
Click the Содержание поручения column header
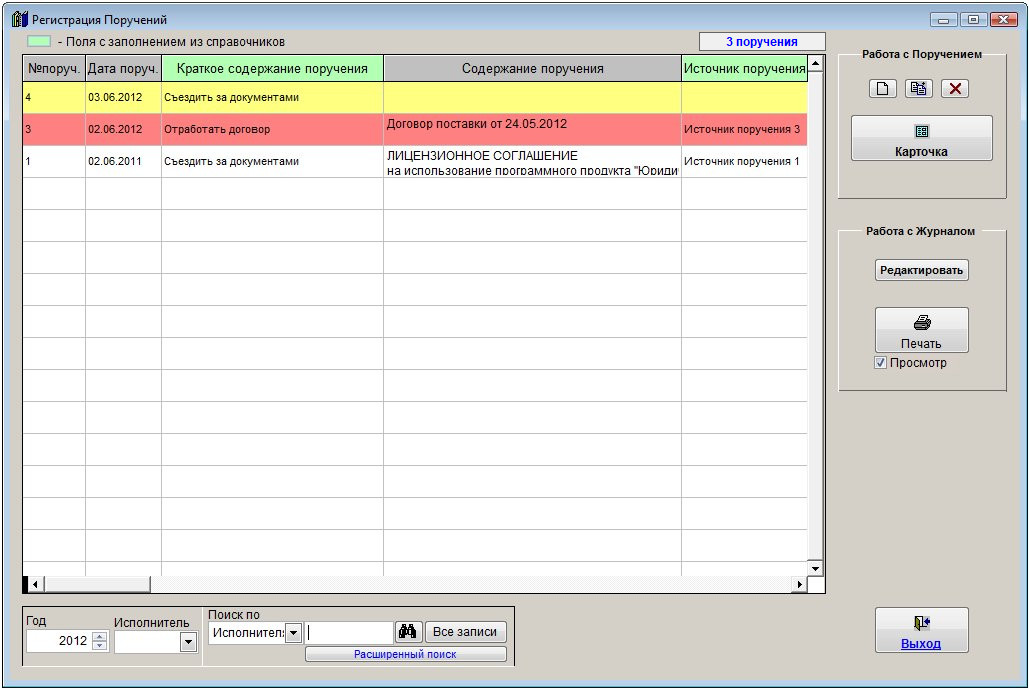tap(532, 69)
